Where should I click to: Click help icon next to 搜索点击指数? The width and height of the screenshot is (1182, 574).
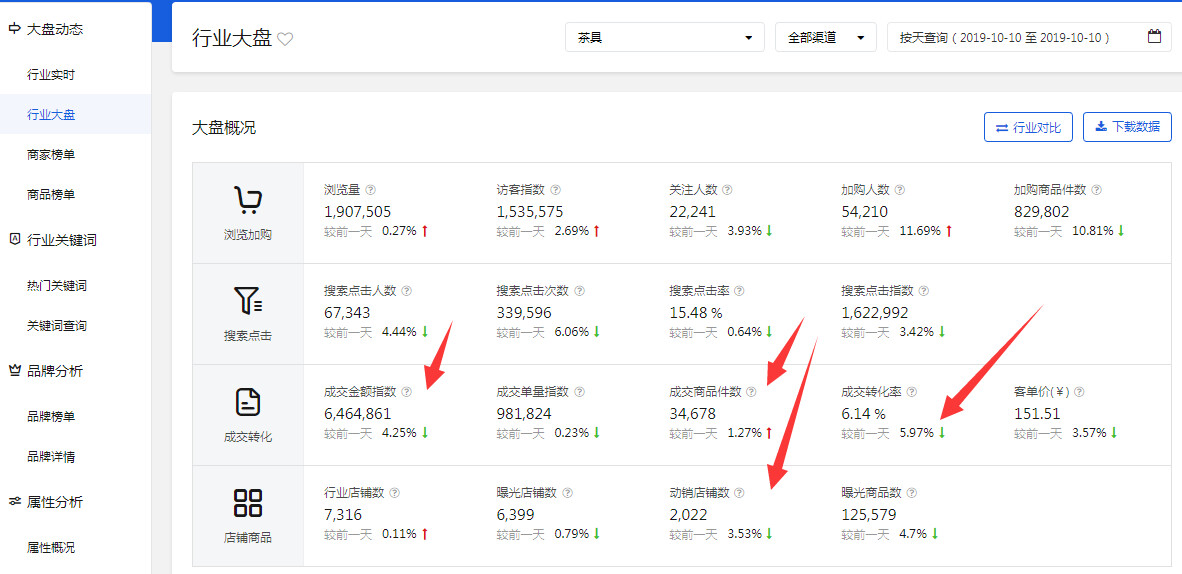click(x=924, y=290)
